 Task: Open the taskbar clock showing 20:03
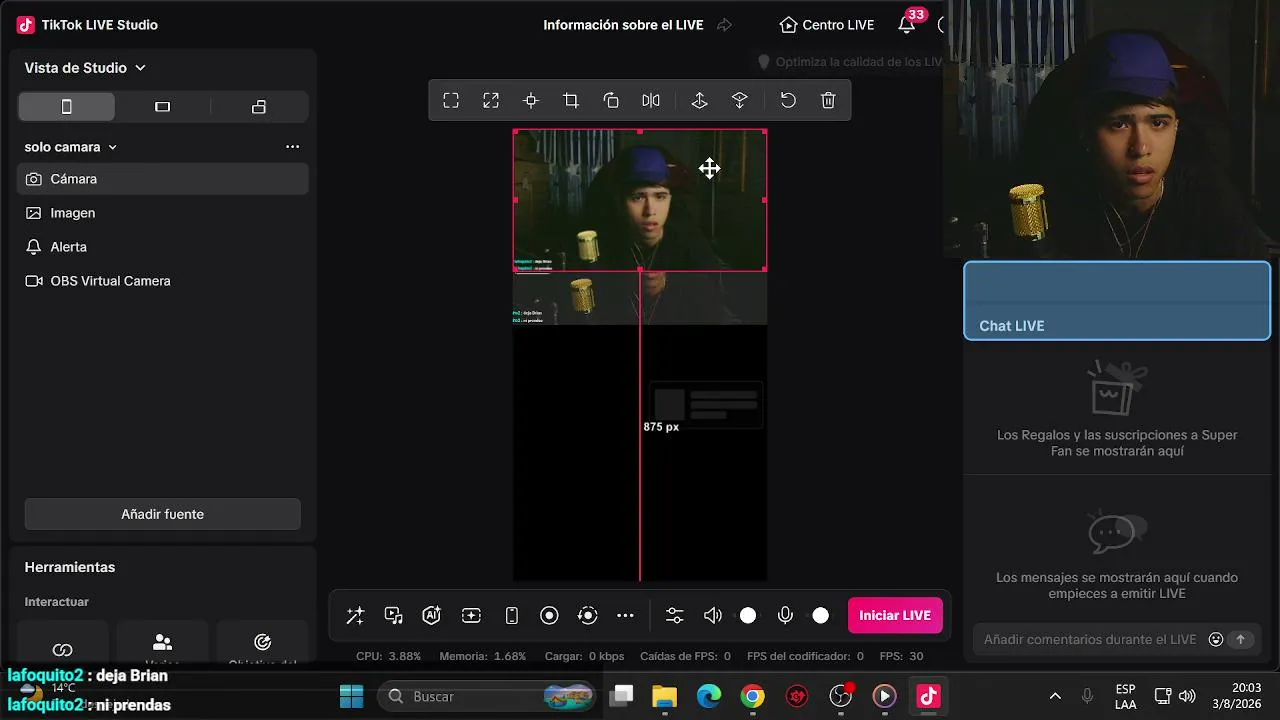pos(1239,696)
